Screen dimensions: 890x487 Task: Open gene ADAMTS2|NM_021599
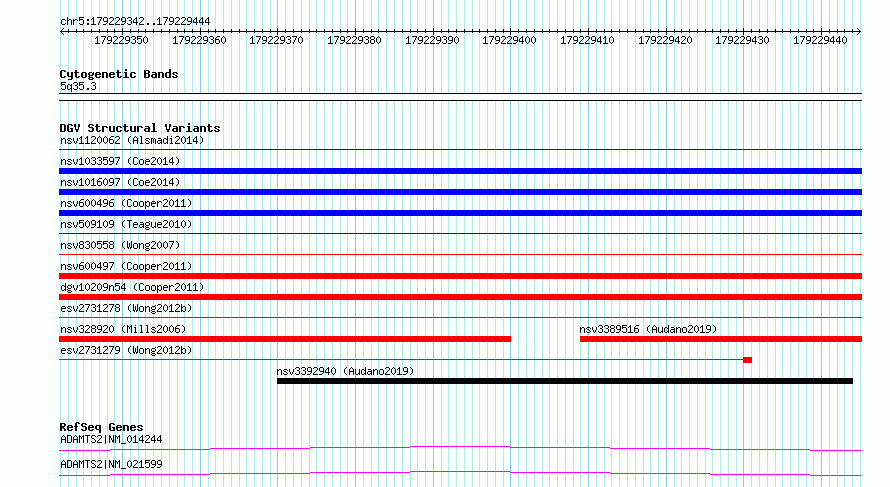111,464
